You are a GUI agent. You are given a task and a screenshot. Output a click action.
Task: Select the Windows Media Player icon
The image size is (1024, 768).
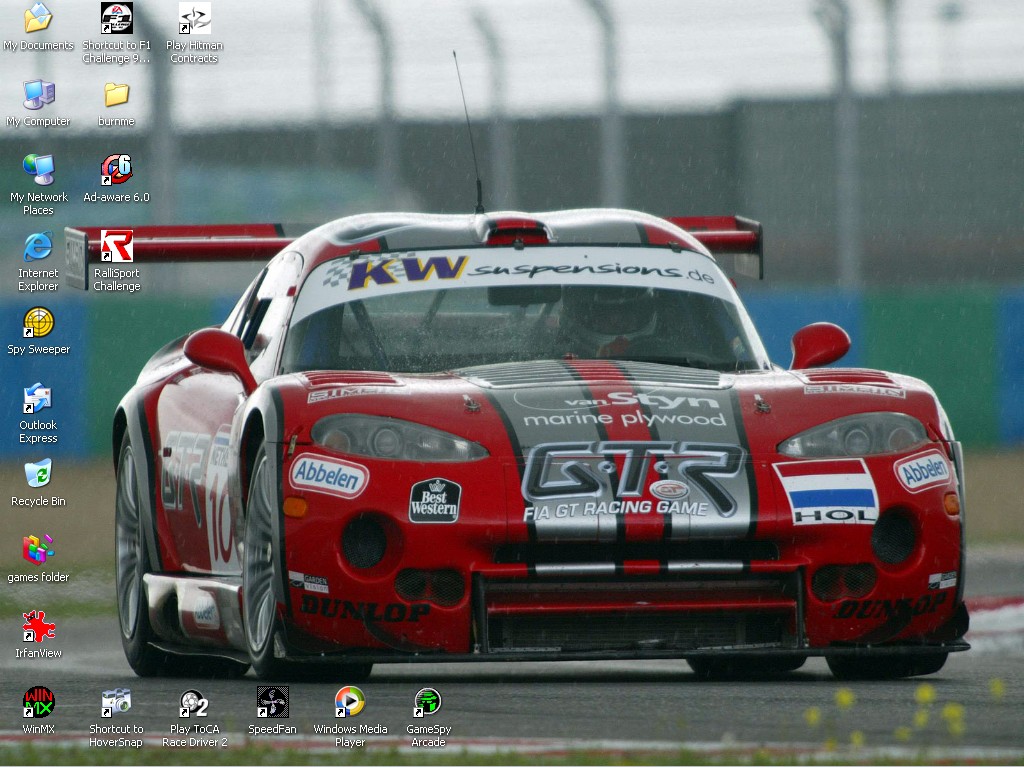tap(350, 703)
